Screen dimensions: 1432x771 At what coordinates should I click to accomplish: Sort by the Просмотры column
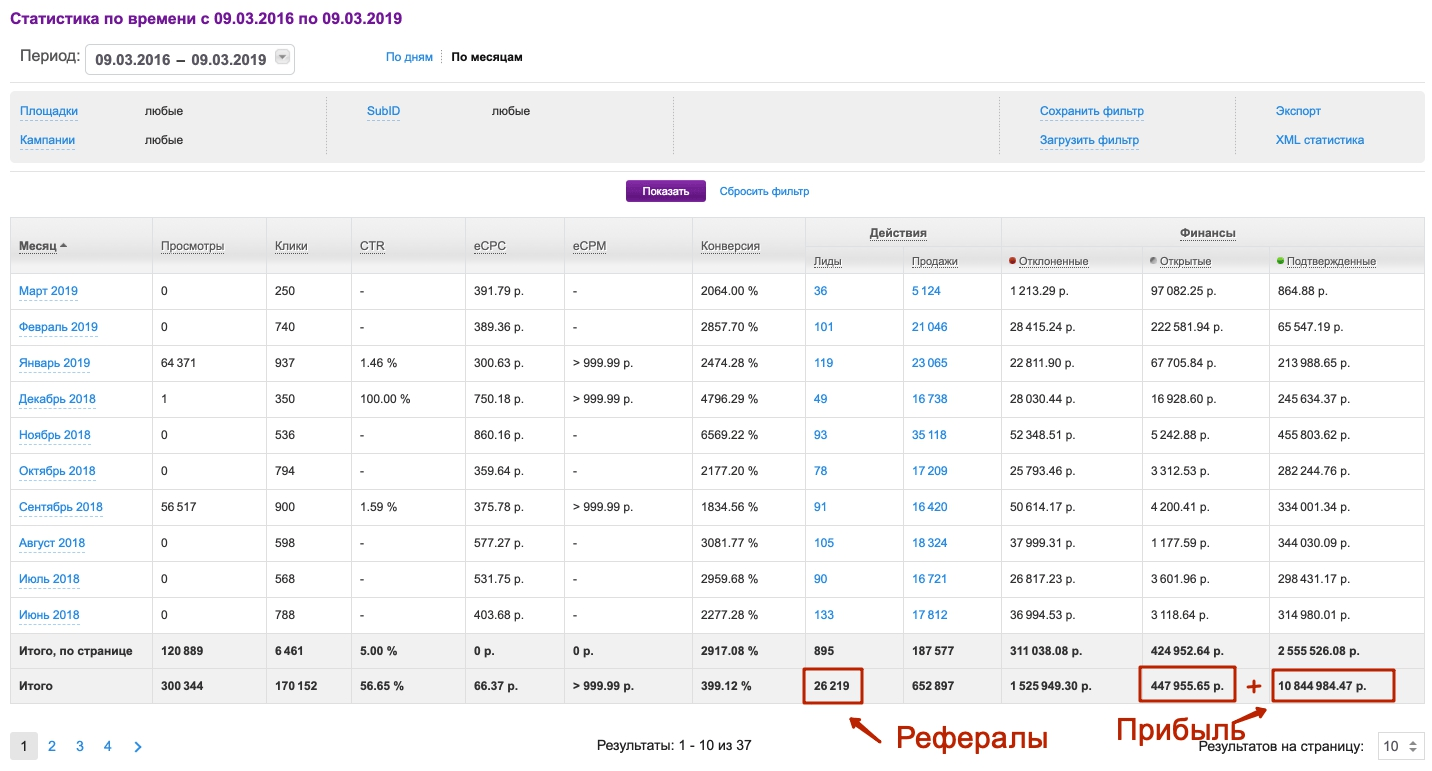(192, 246)
